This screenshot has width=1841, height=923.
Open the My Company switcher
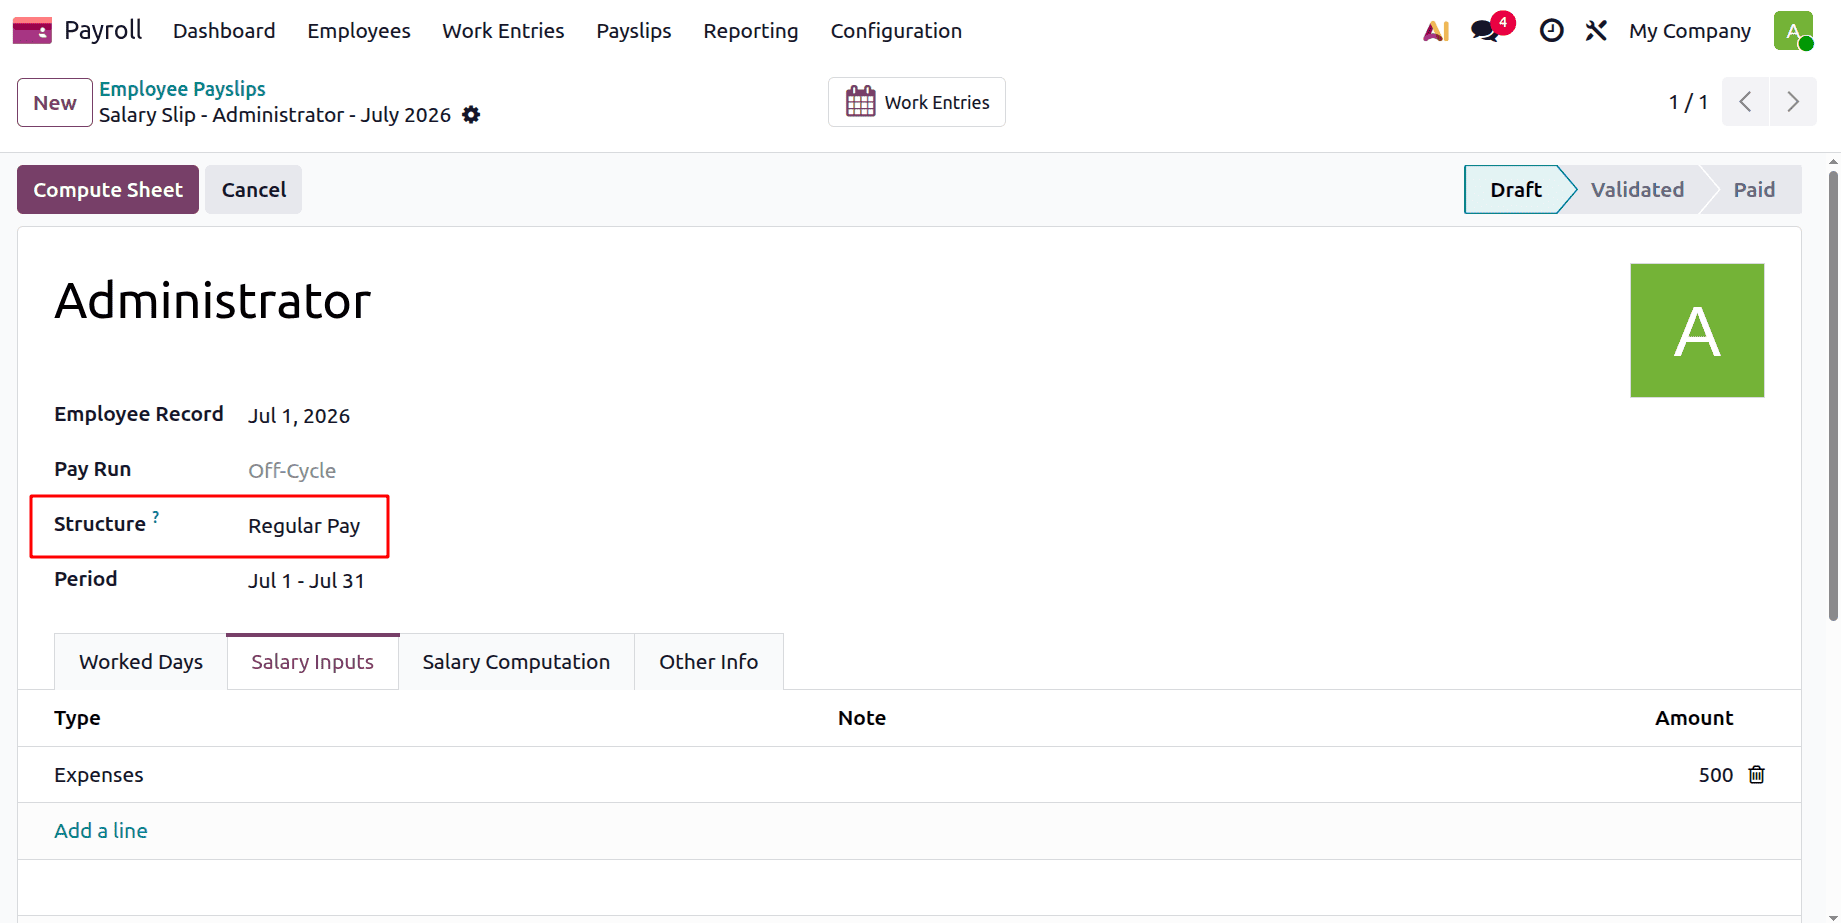click(1689, 31)
